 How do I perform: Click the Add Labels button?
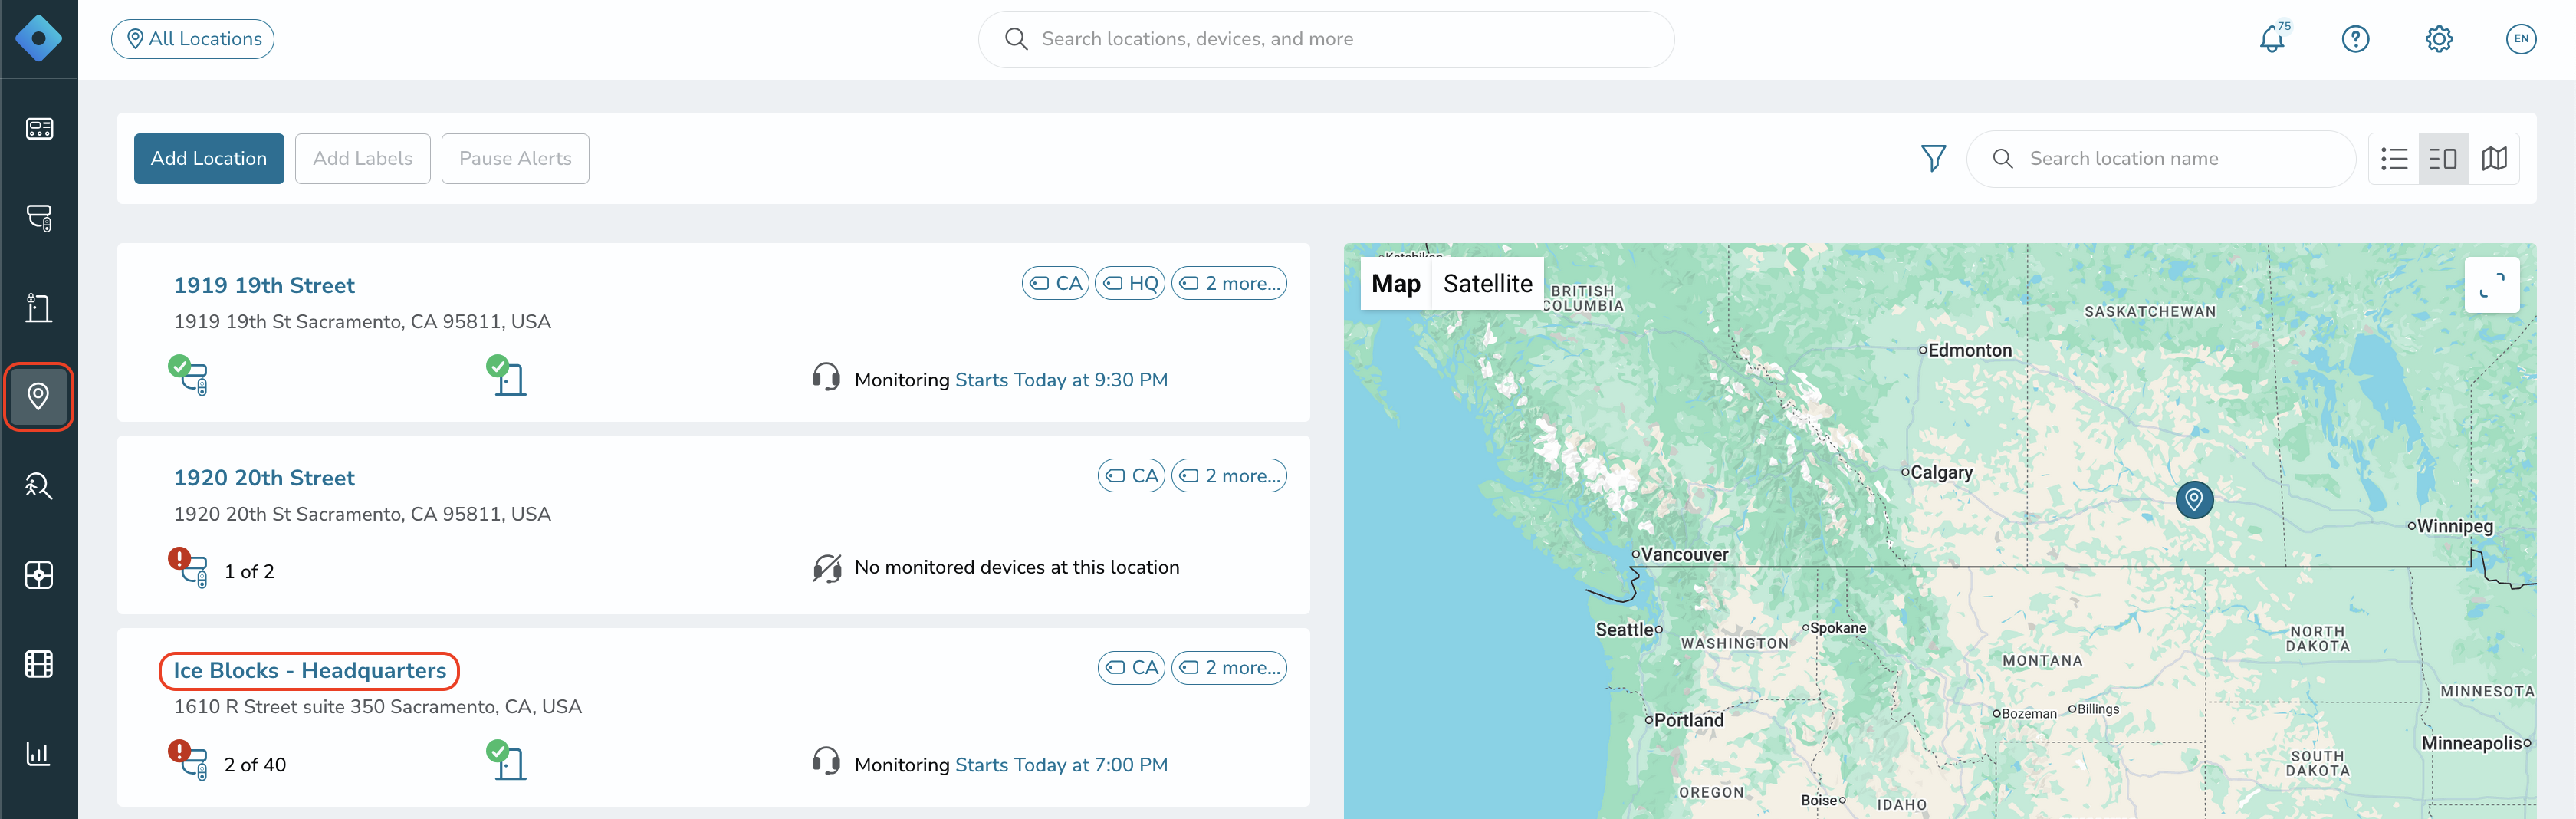[x=363, y=159]
